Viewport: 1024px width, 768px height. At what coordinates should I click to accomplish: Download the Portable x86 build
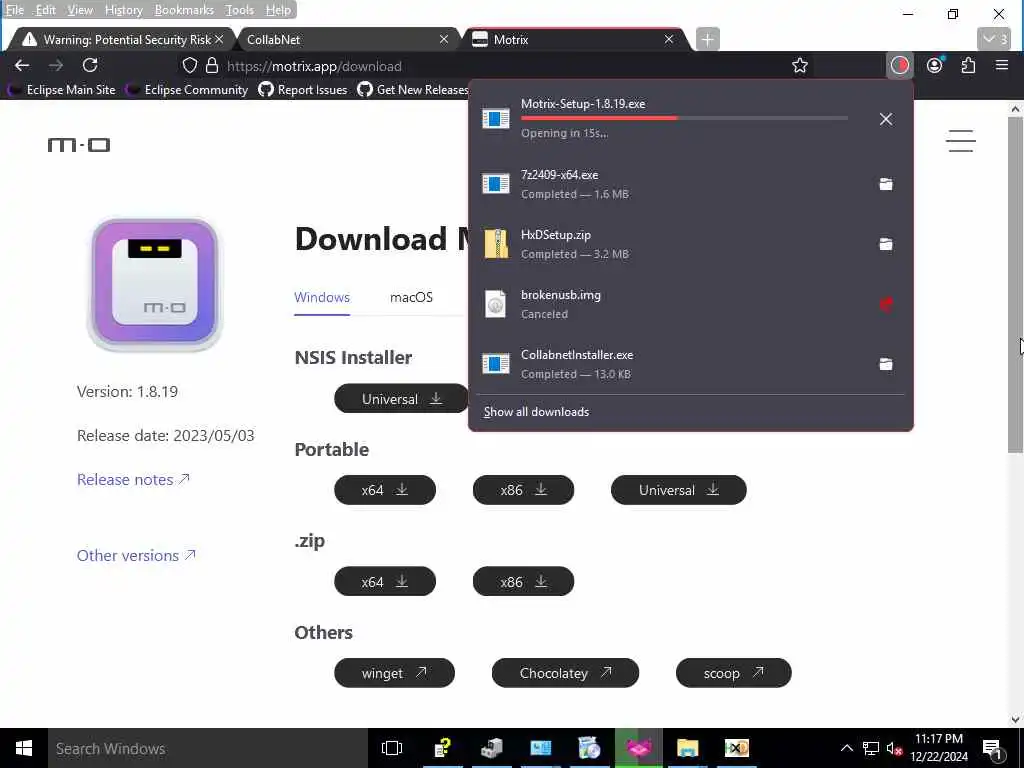[523, 490]
